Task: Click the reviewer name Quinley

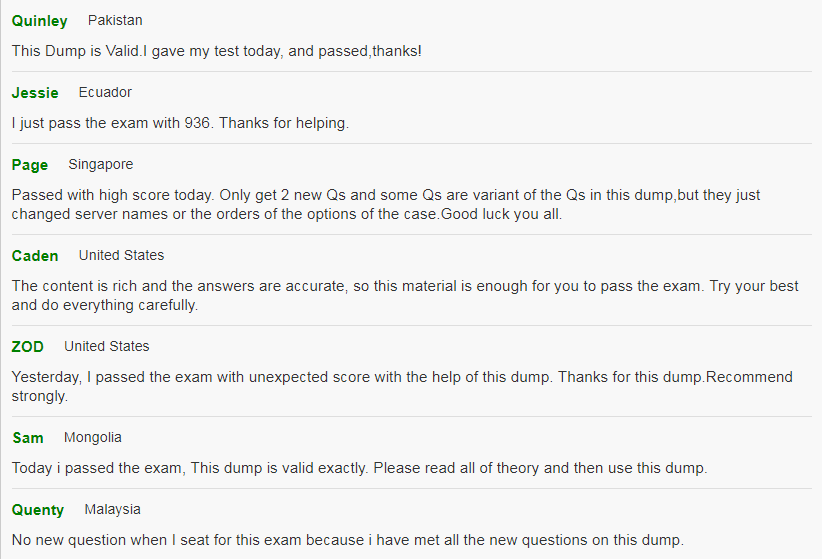Action: [x=39, y=21]
